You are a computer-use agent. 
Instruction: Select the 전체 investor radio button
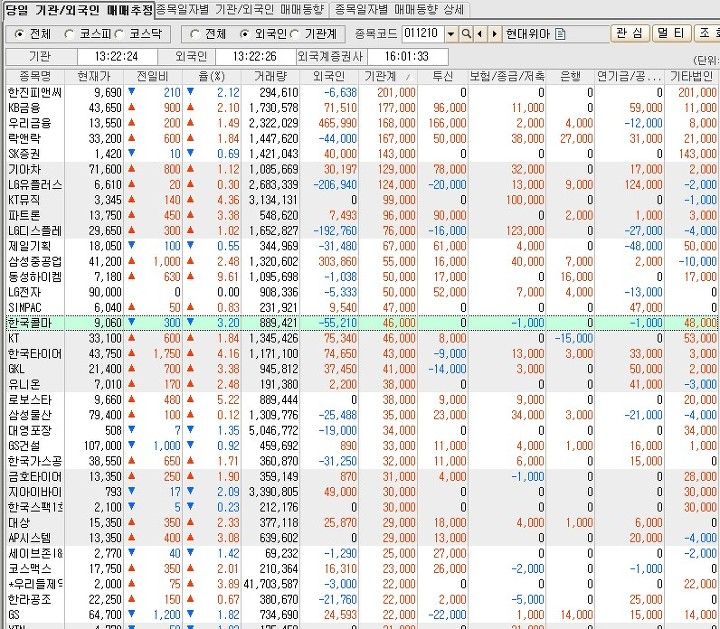(195, 34)
